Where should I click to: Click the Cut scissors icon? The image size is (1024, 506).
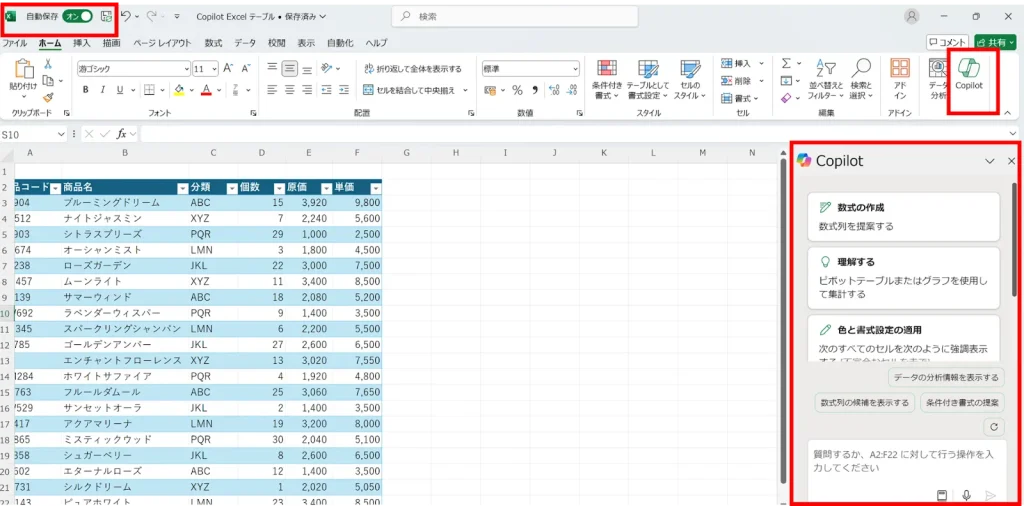48,63
